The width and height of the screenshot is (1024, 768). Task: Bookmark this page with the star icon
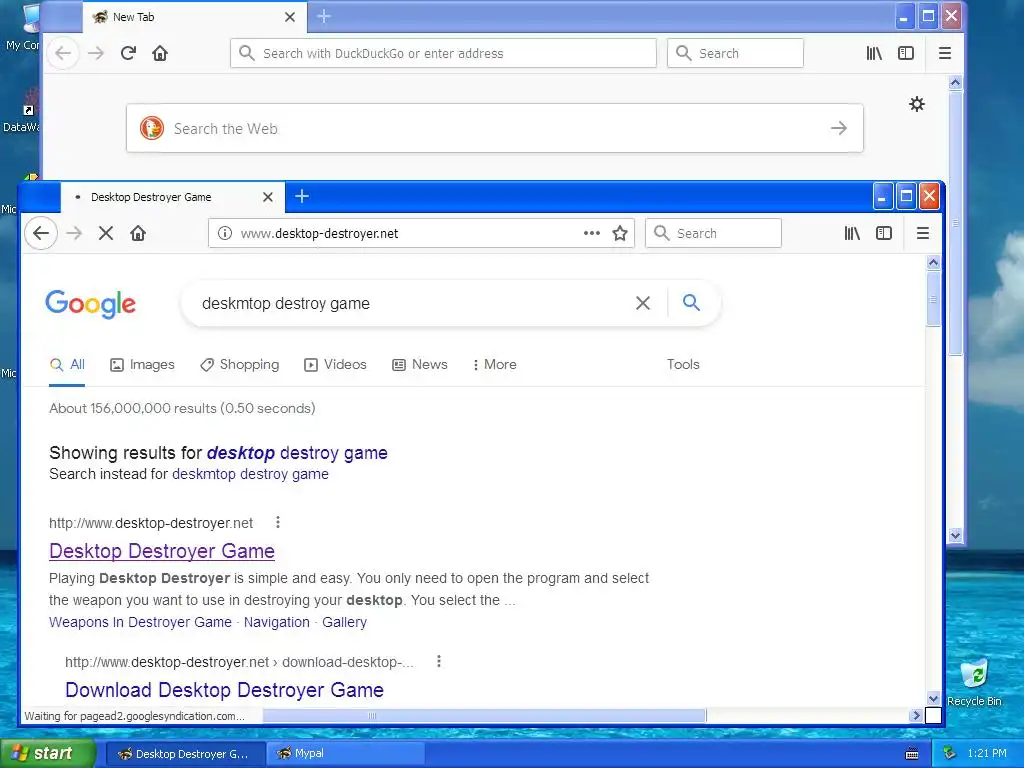(x=620, y=233)
